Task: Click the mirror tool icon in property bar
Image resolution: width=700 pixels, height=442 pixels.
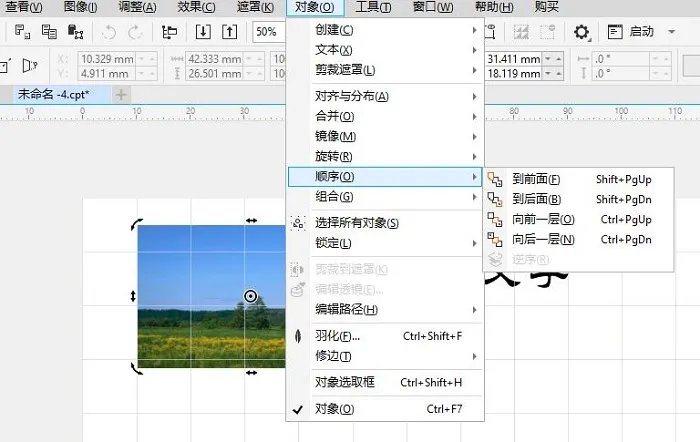Action: click(29, 66)
